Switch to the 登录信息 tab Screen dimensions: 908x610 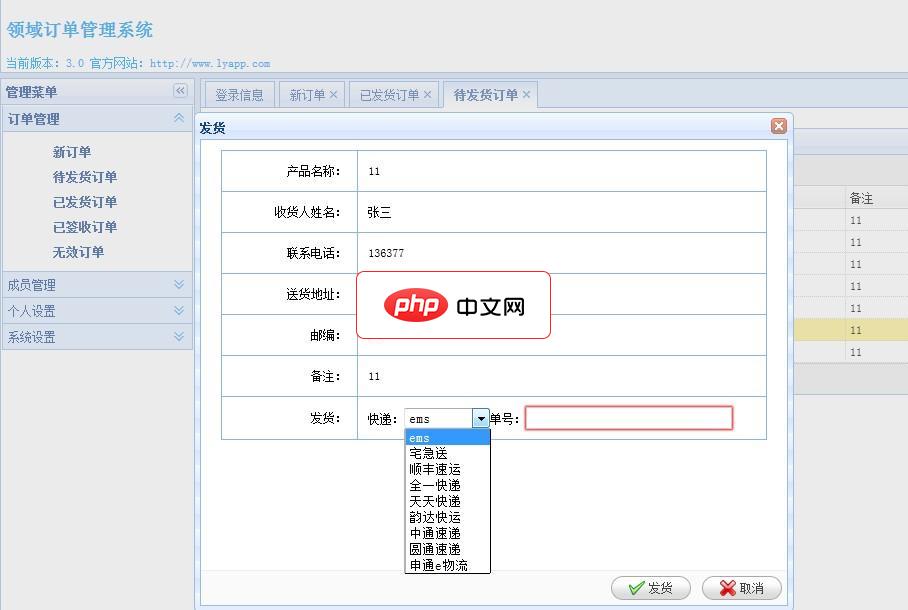pyautogui.click(x=238, y=93)
